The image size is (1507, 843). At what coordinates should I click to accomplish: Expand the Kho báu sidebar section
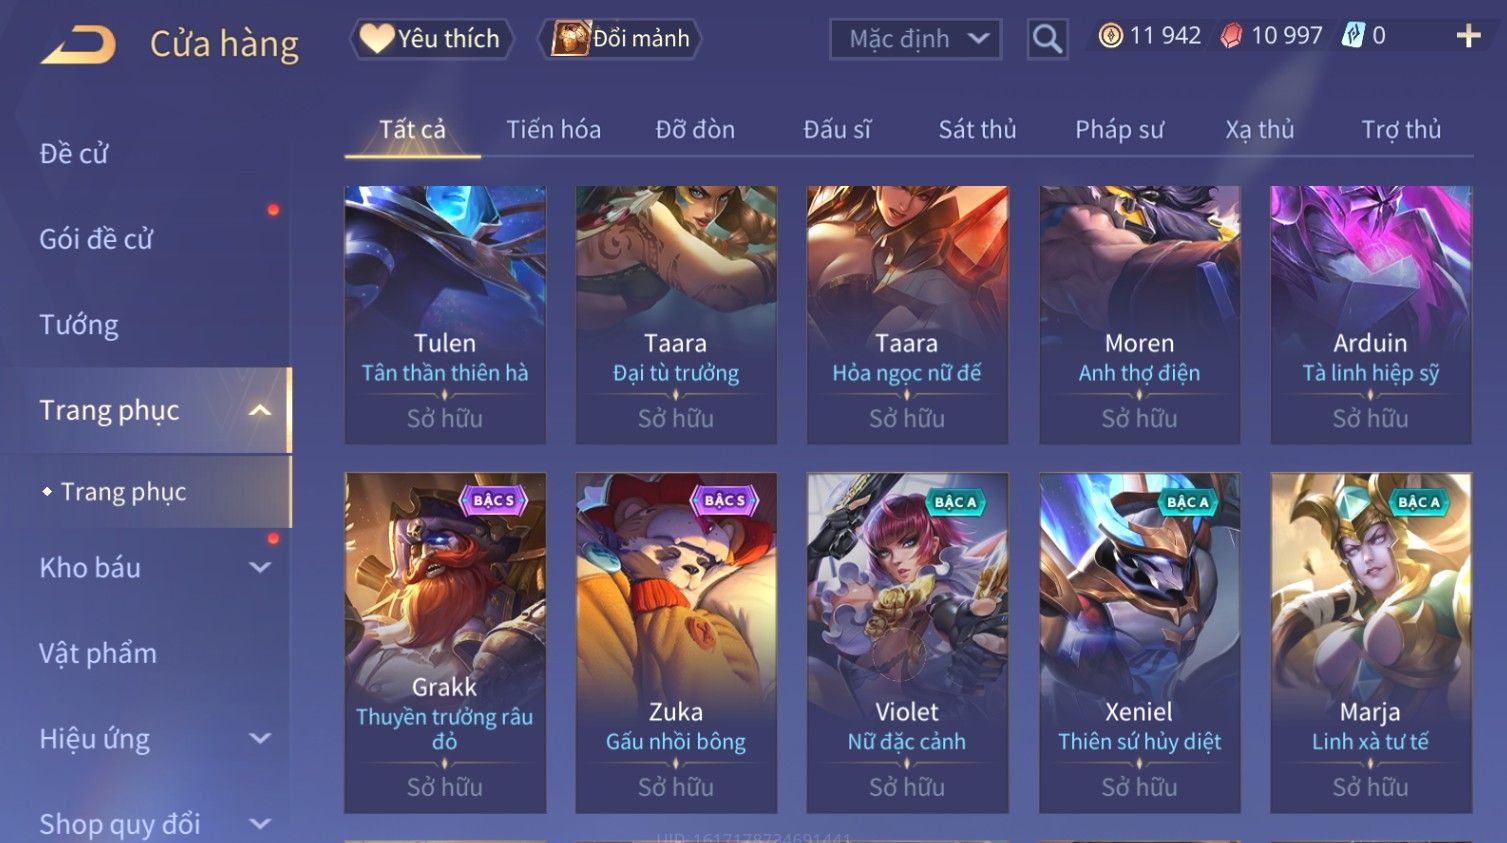click(260, 568)
